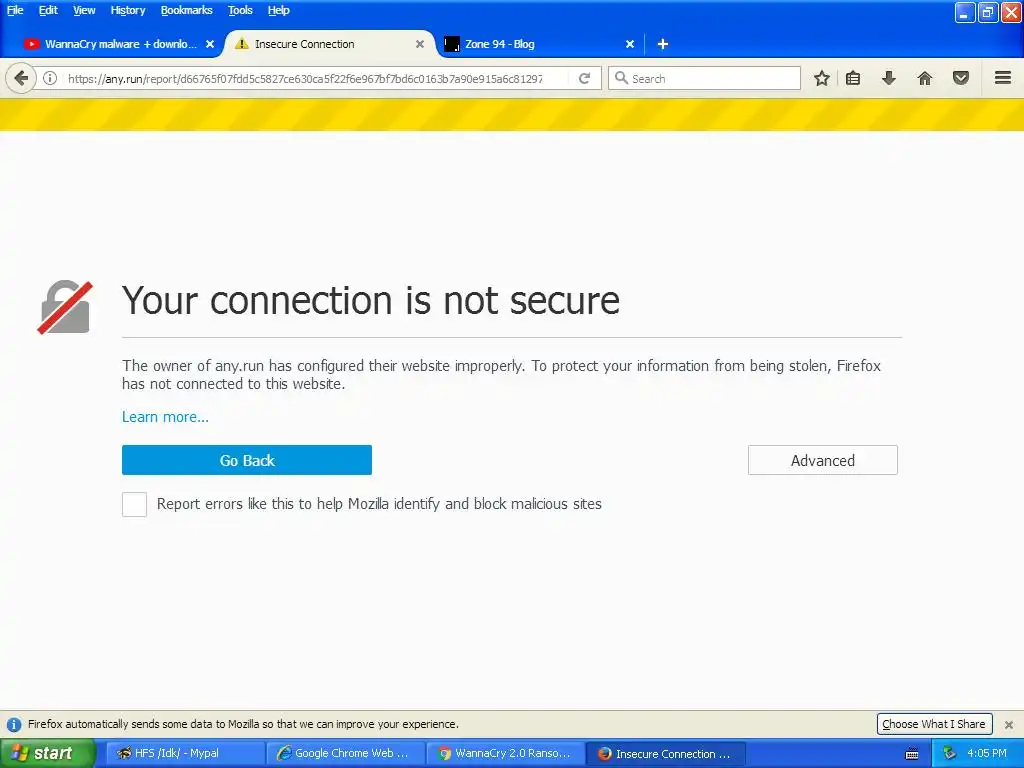This screenshot has width=1024, height=768.
Task: Switch to WannaCry 2.0 Ranso taskbar item
Action: click(506, 754)
